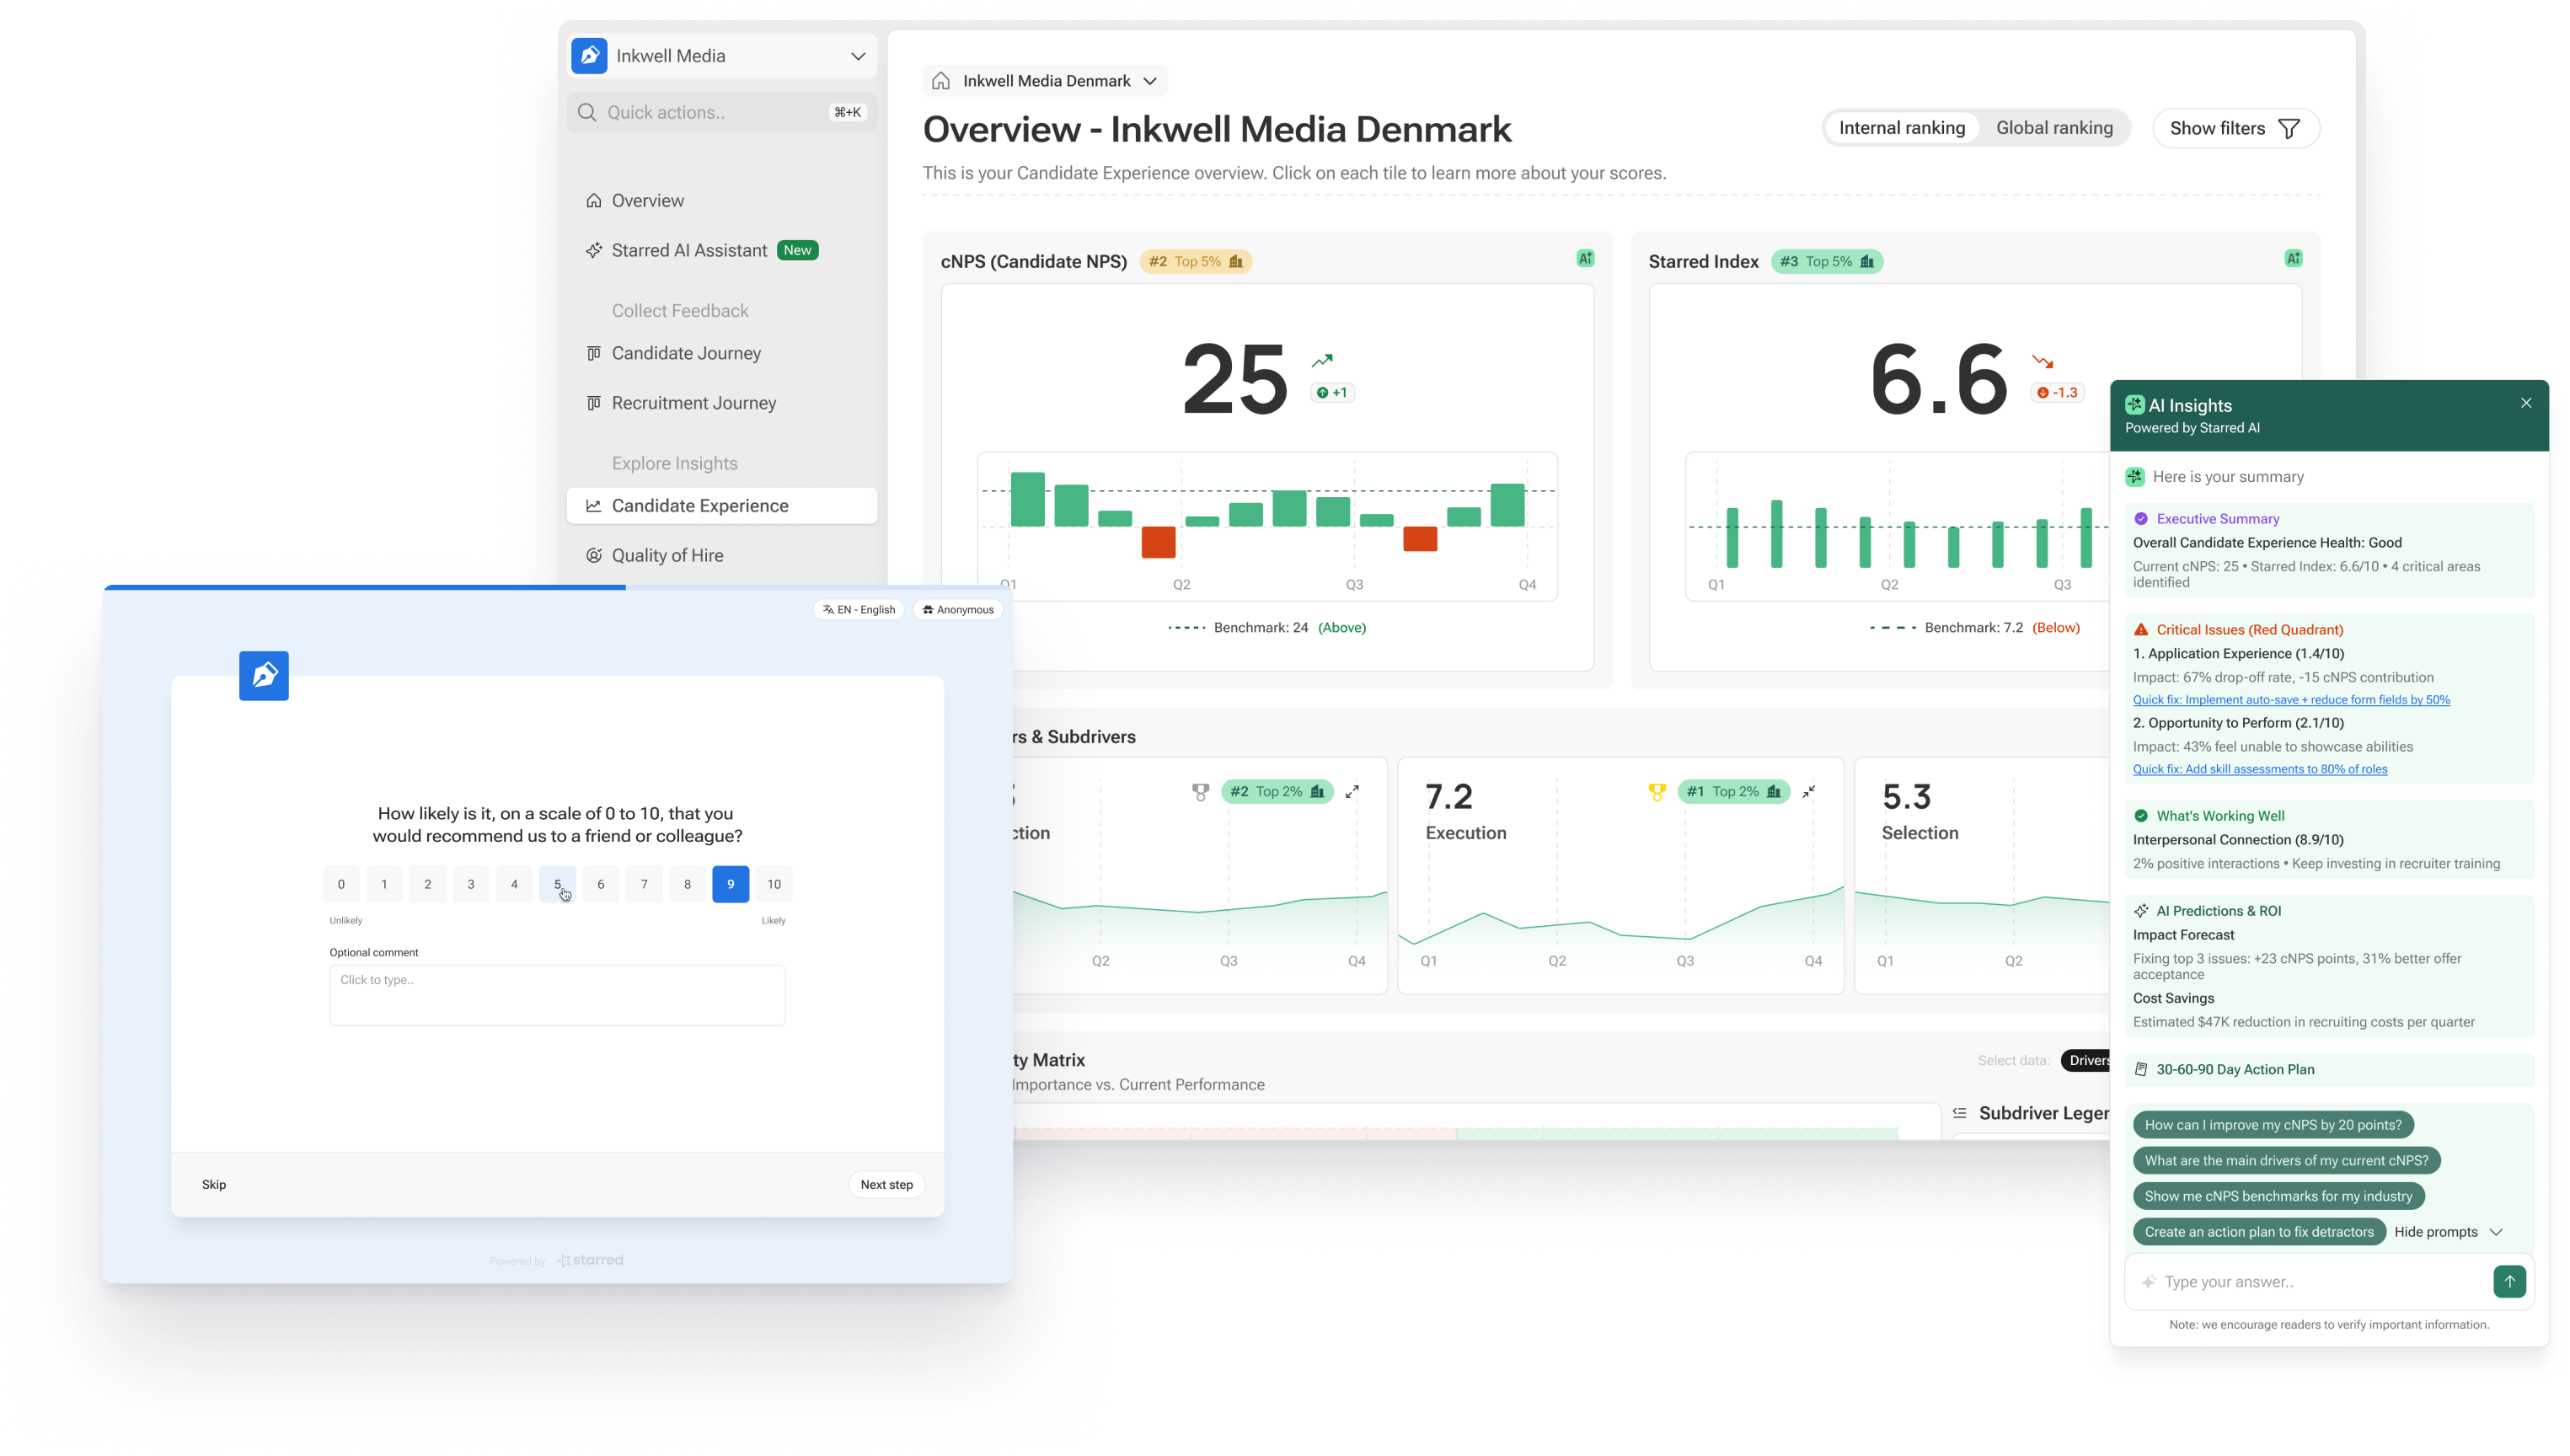Click the Candidate Experience chart icon
This screenshot has width=2570, height=1456.
pos(594,506)
